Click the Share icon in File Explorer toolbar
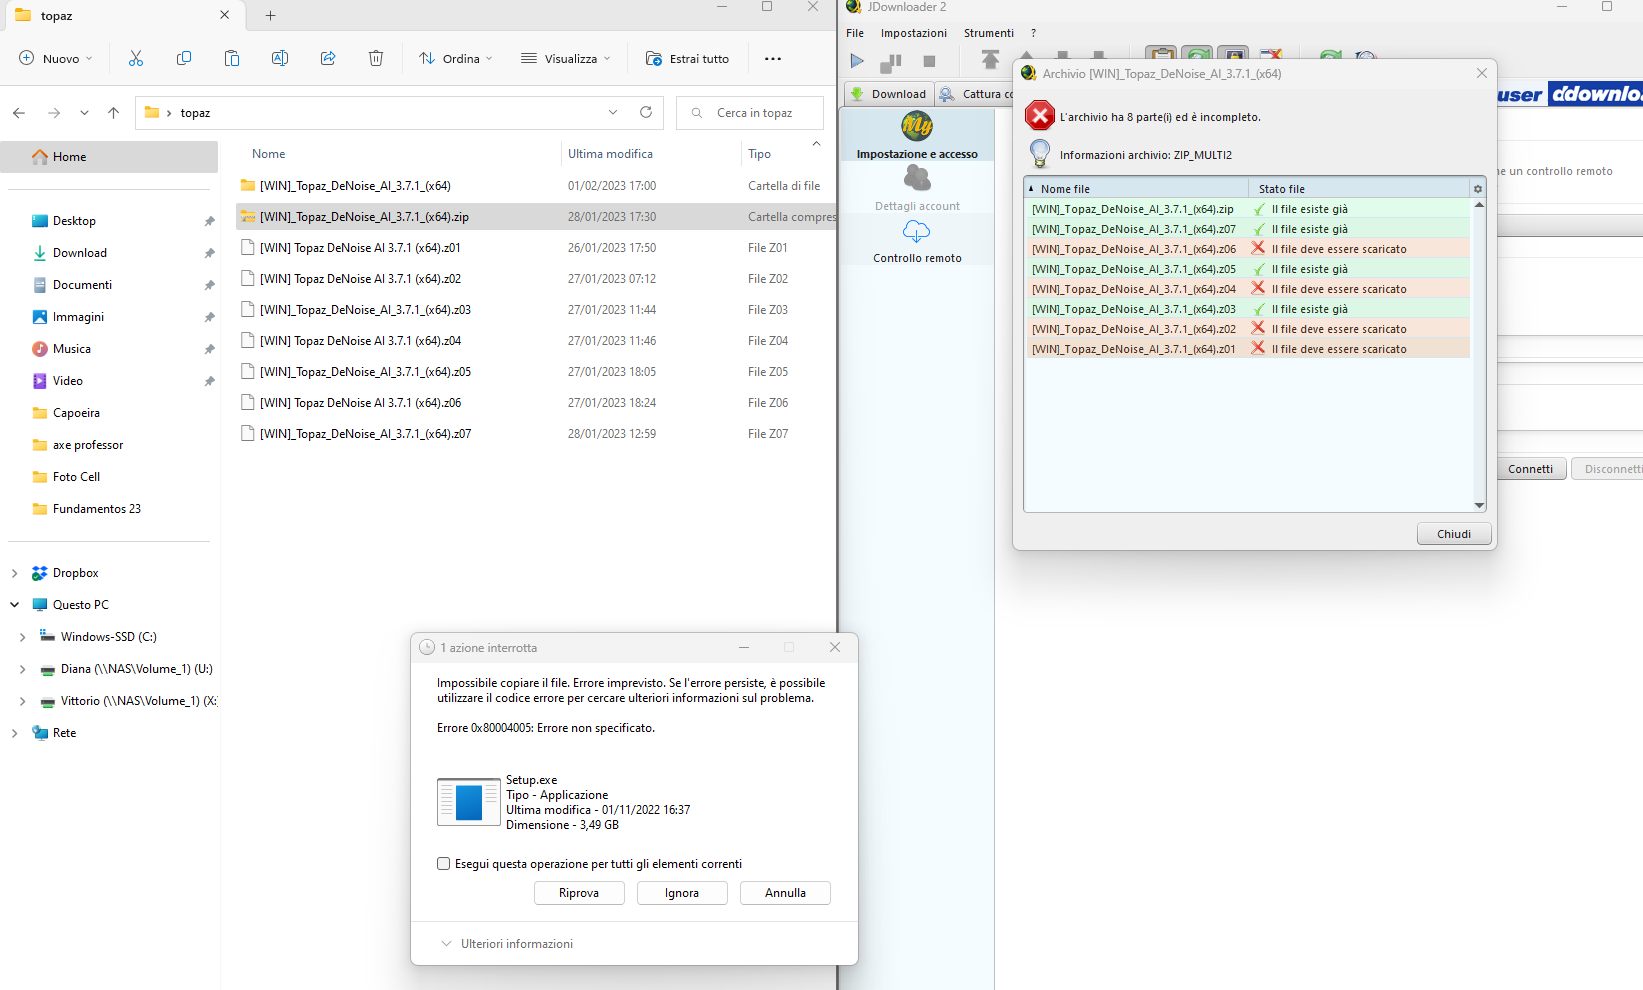 point(328,58)
